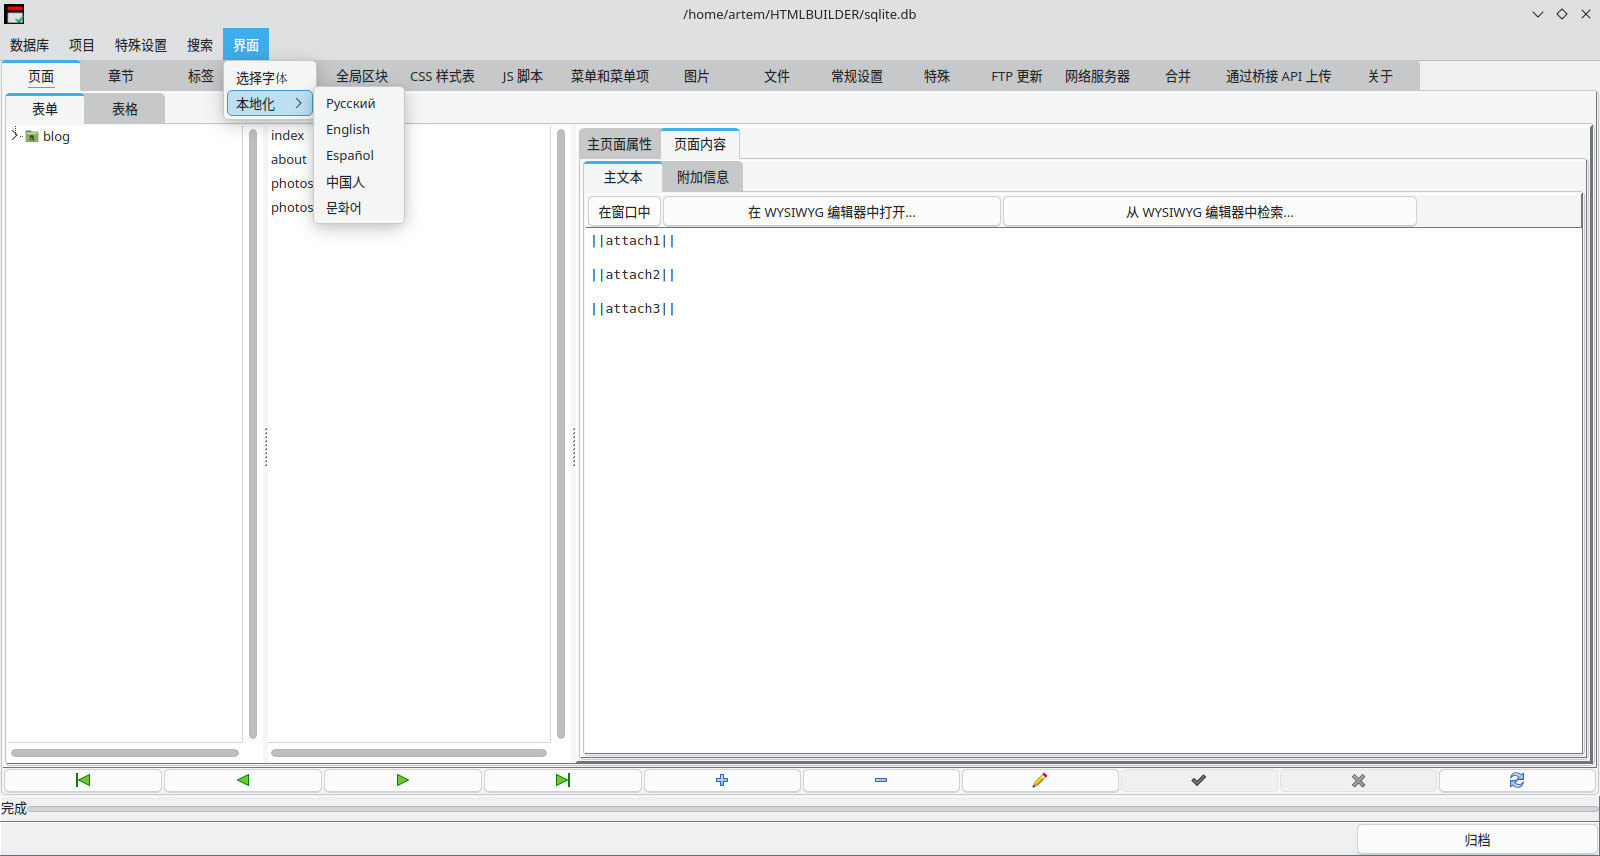Open the 本地化 submenu arrow
The height and width of the screenshot is (856, 1600).
[298, 103]
